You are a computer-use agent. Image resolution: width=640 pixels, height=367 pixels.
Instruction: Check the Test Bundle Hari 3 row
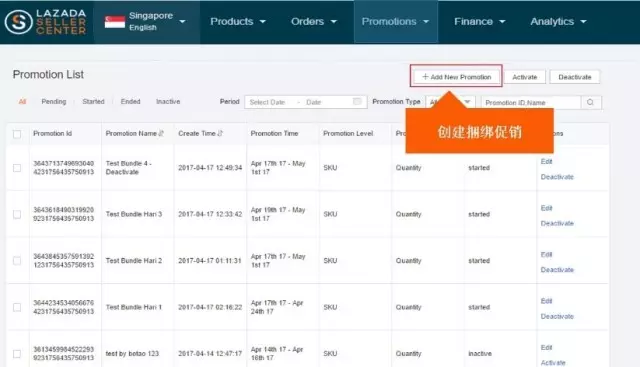pyautogui.click(x=17, y=214)
